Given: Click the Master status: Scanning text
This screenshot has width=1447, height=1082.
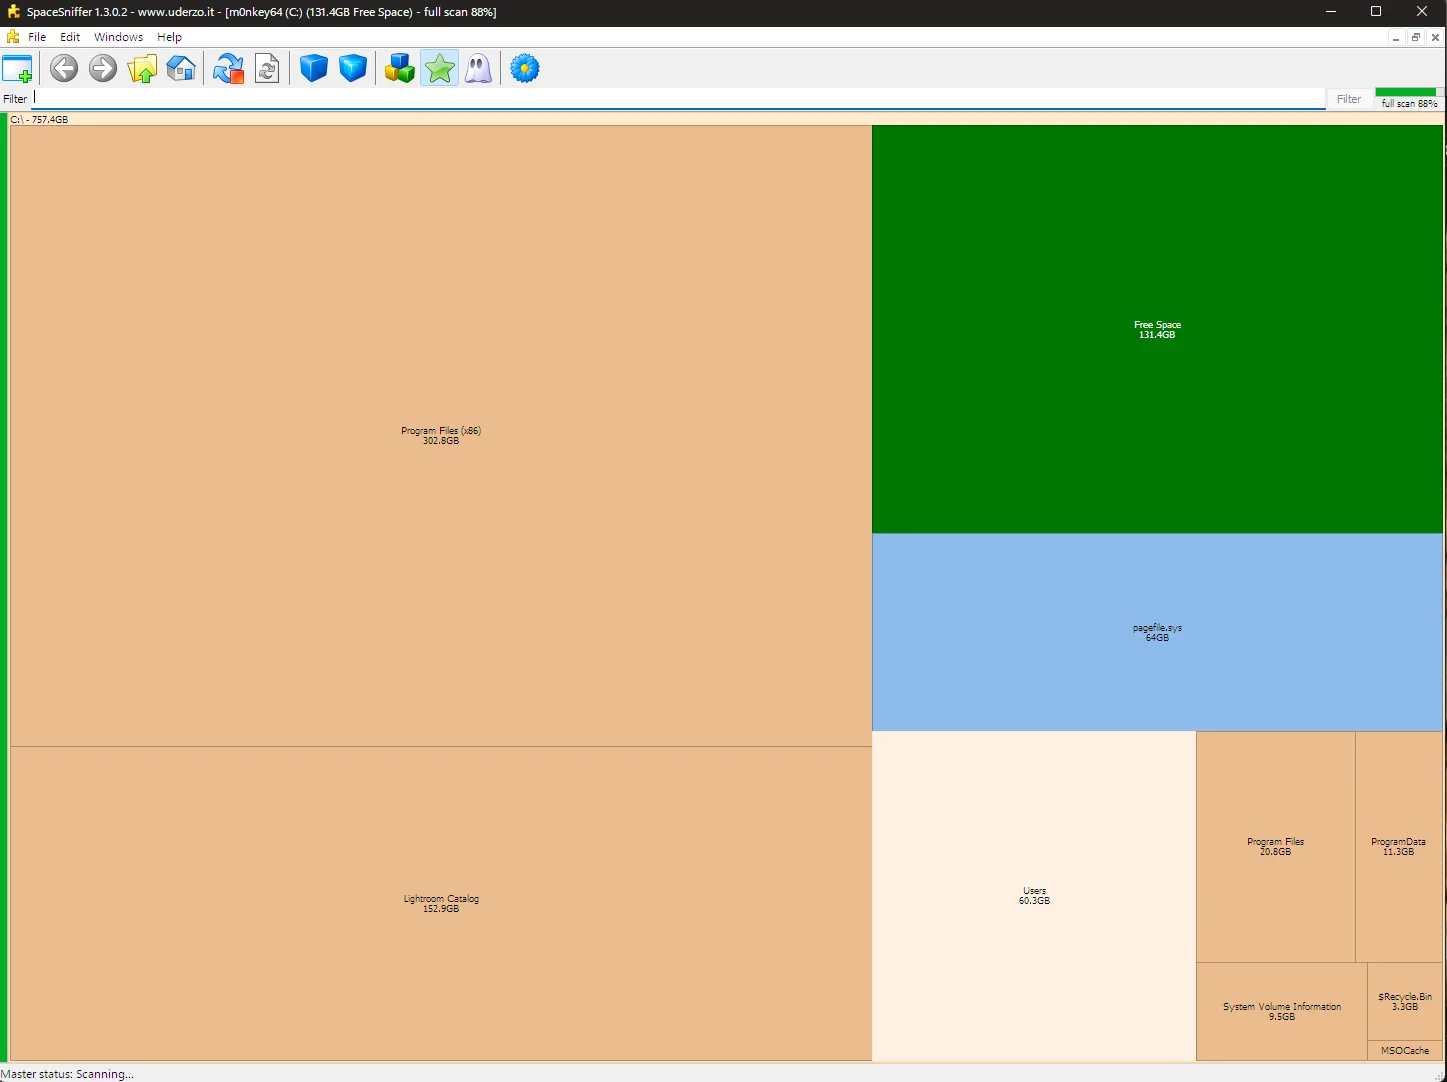Looking at the screenshot, I should [67, 1074].
